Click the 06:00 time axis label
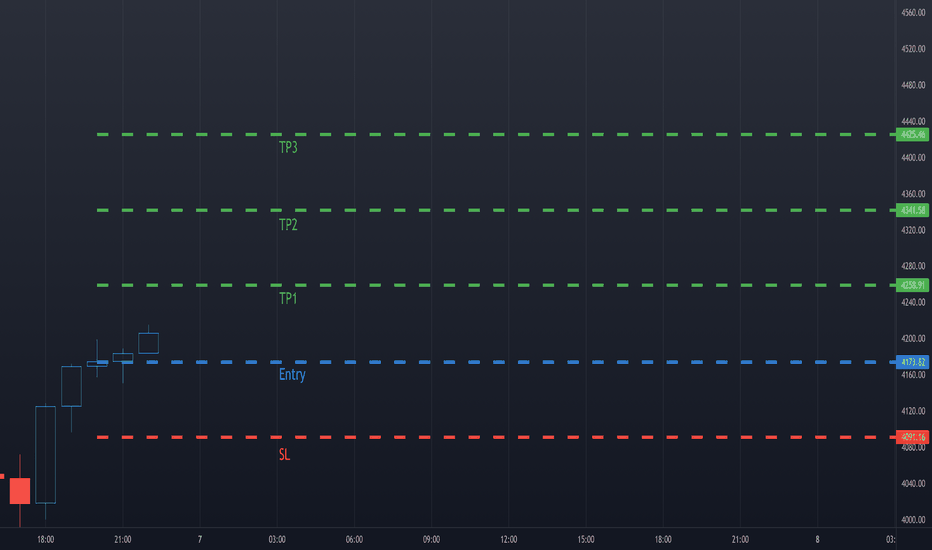932x550 pixels. point(354,539)
